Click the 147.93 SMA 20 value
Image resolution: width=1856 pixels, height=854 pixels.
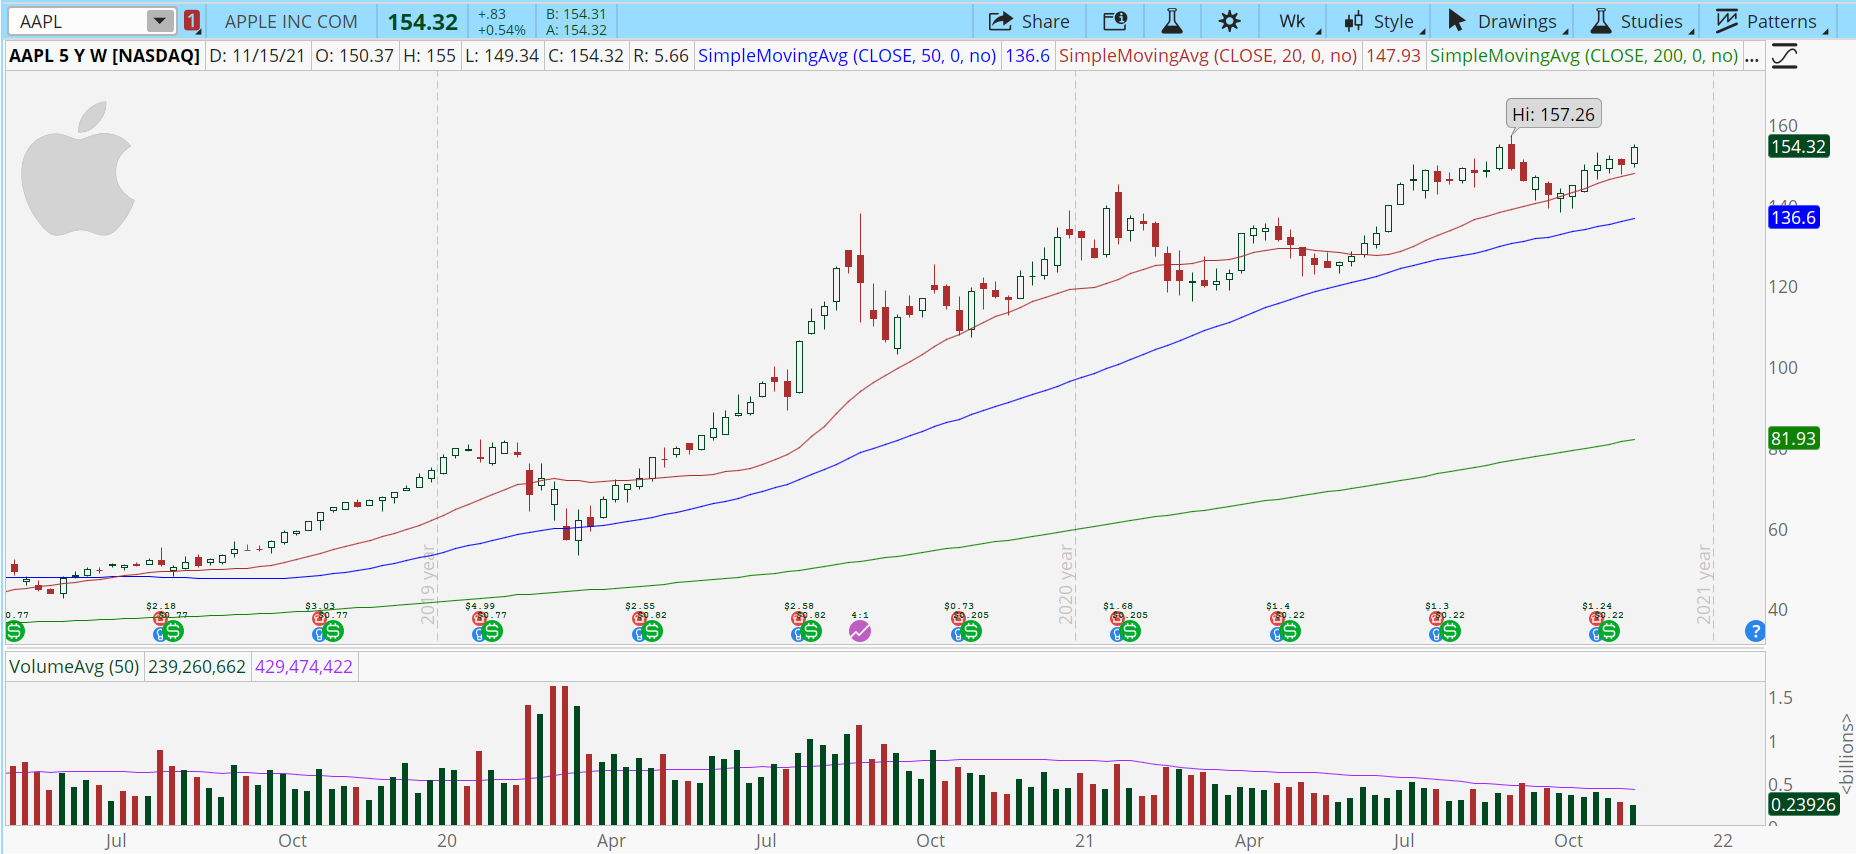(x=1393, y=56)
